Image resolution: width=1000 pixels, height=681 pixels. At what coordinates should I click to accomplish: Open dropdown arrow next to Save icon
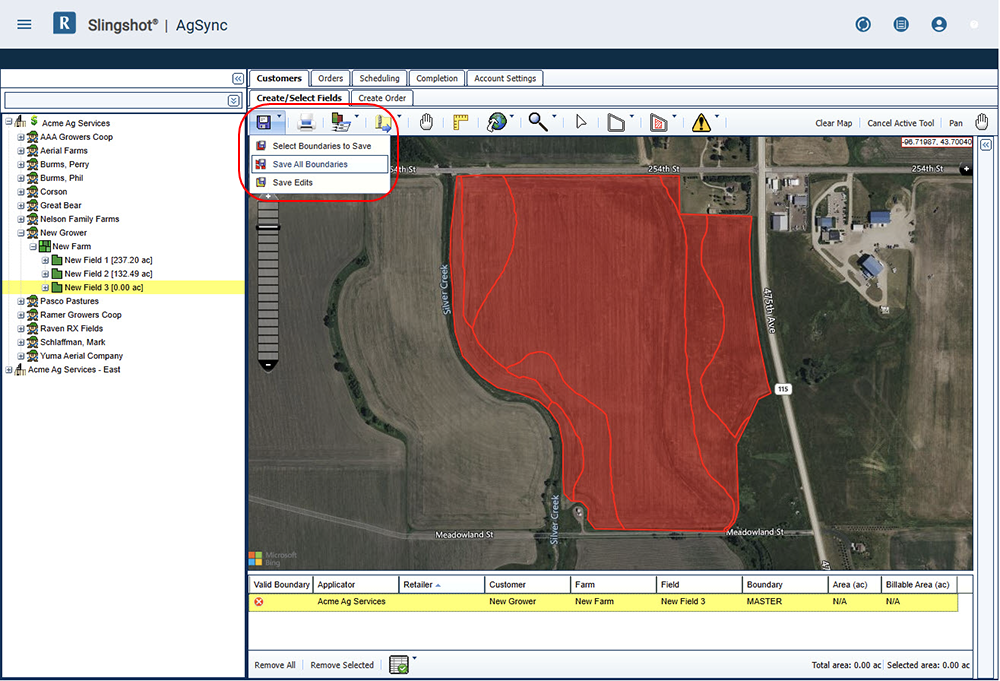279,116
